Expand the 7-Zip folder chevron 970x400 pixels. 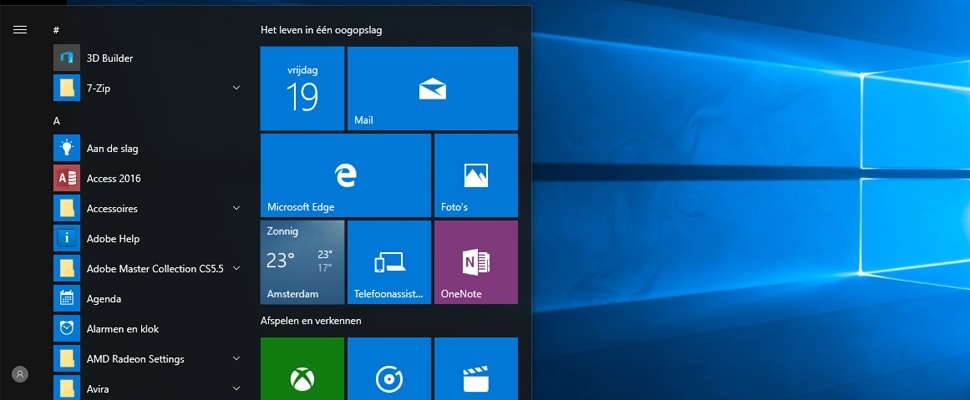point(236,88)
